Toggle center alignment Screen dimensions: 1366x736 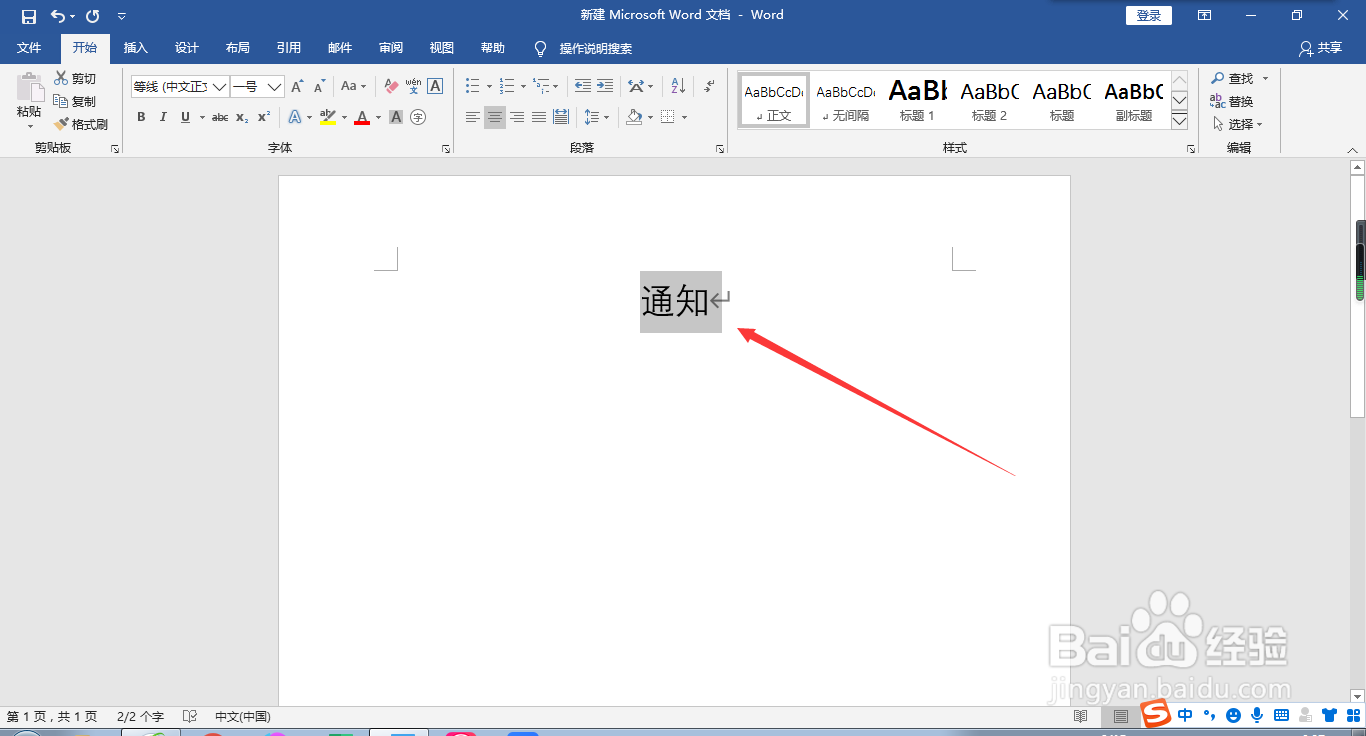[495, 117]
